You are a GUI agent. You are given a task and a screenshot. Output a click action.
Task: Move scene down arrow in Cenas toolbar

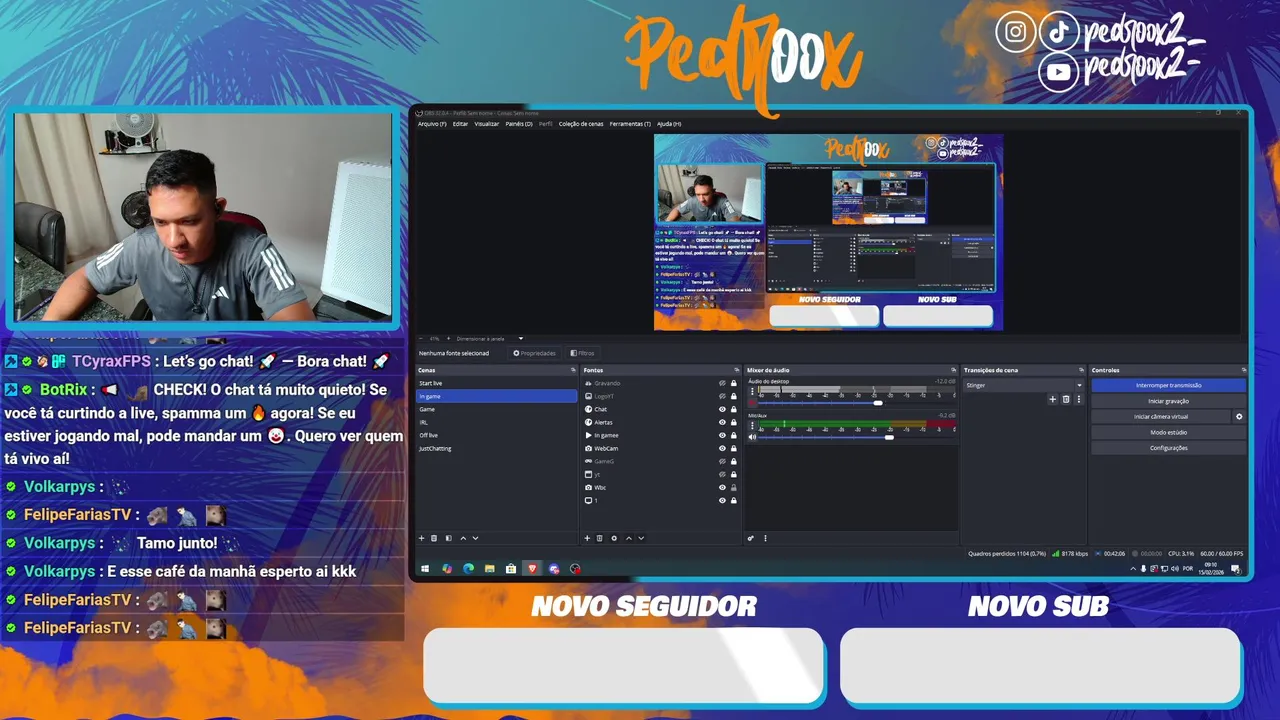475,538
